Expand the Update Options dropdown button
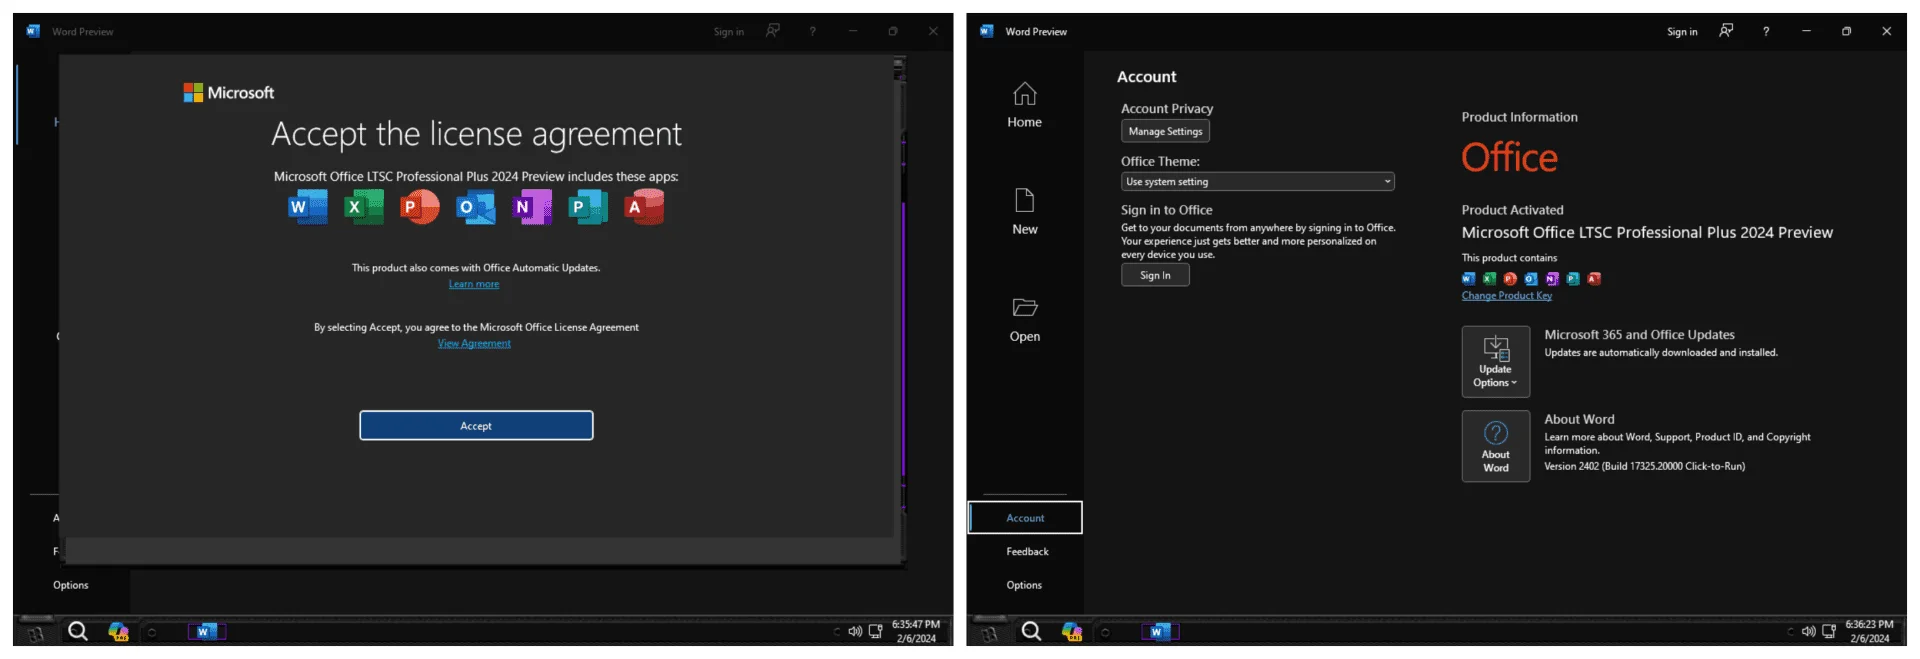 point(1495,362)
